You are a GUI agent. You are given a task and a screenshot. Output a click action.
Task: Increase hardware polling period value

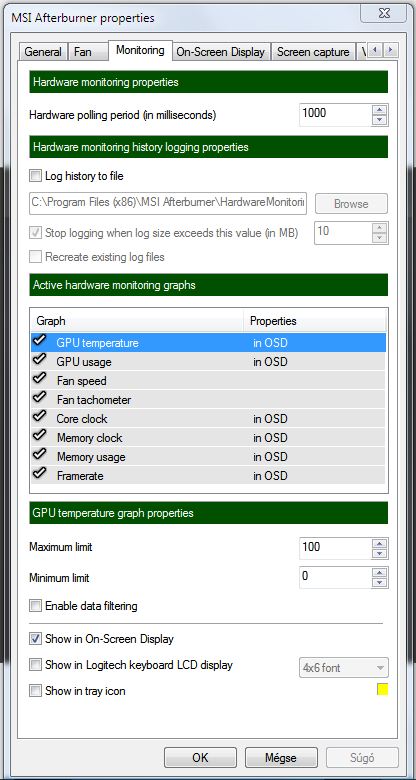click(380, 110)
